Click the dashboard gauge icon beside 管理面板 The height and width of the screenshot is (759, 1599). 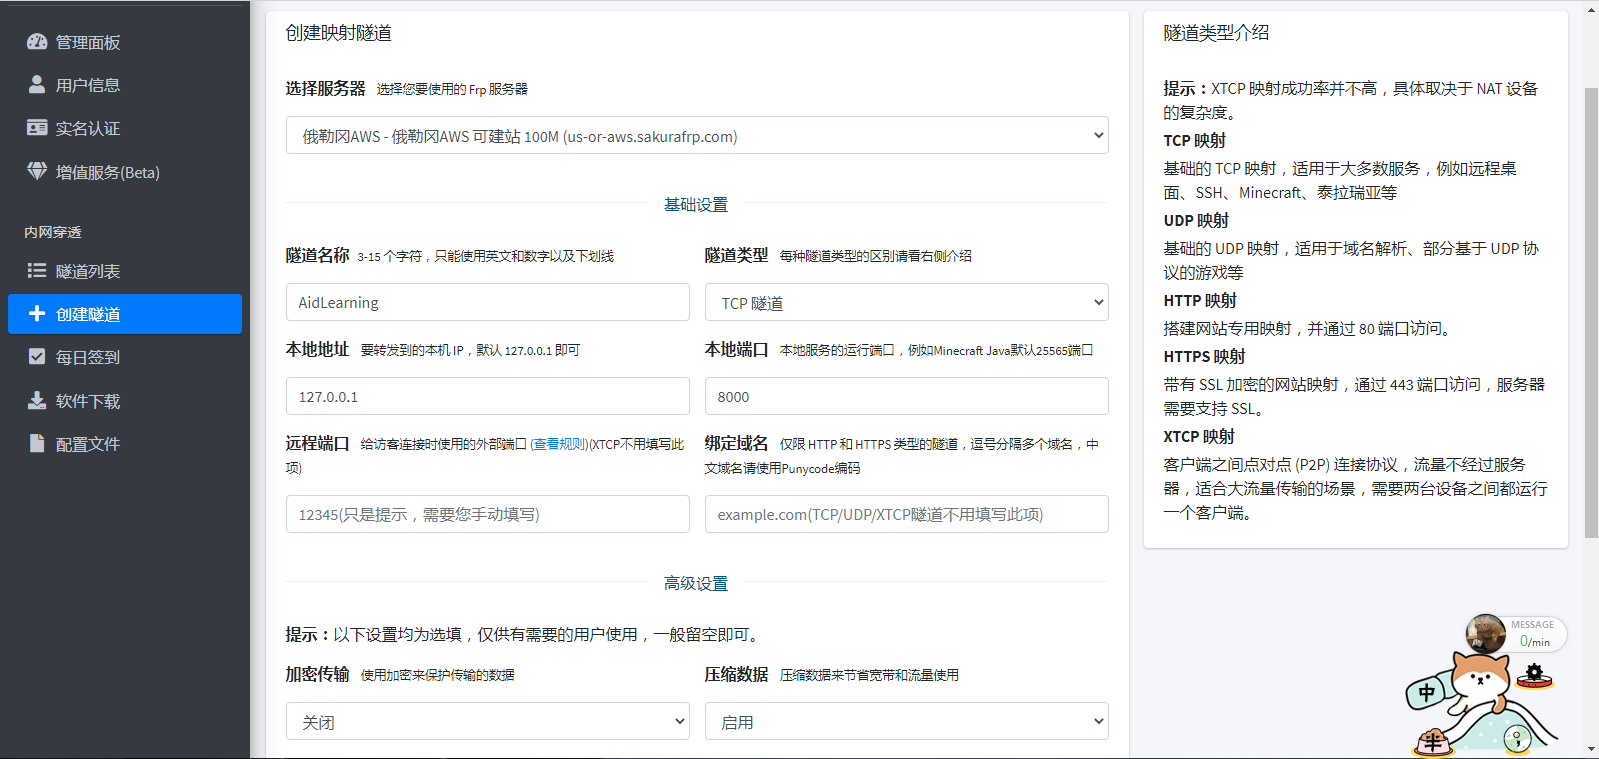point(37,42)
